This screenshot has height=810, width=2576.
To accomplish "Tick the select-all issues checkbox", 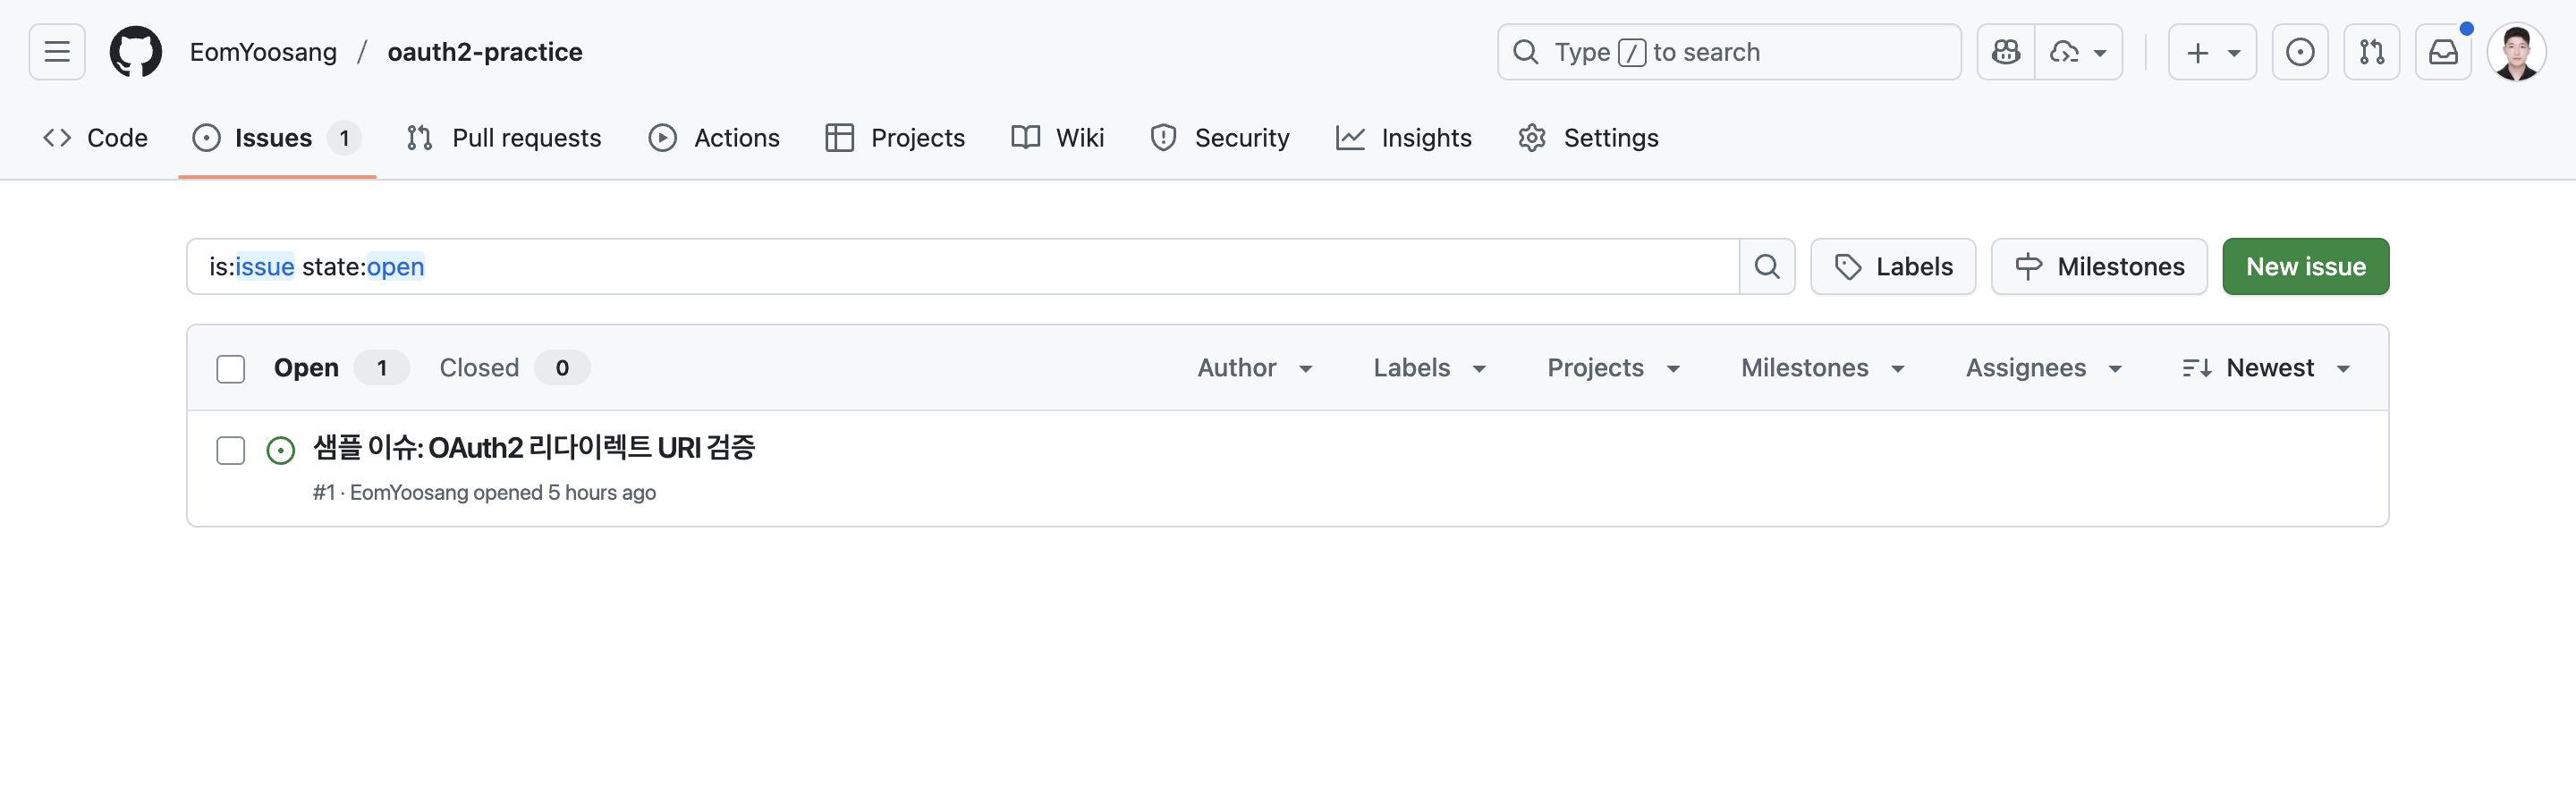I will pyautogui.click(x=231, y=369).
